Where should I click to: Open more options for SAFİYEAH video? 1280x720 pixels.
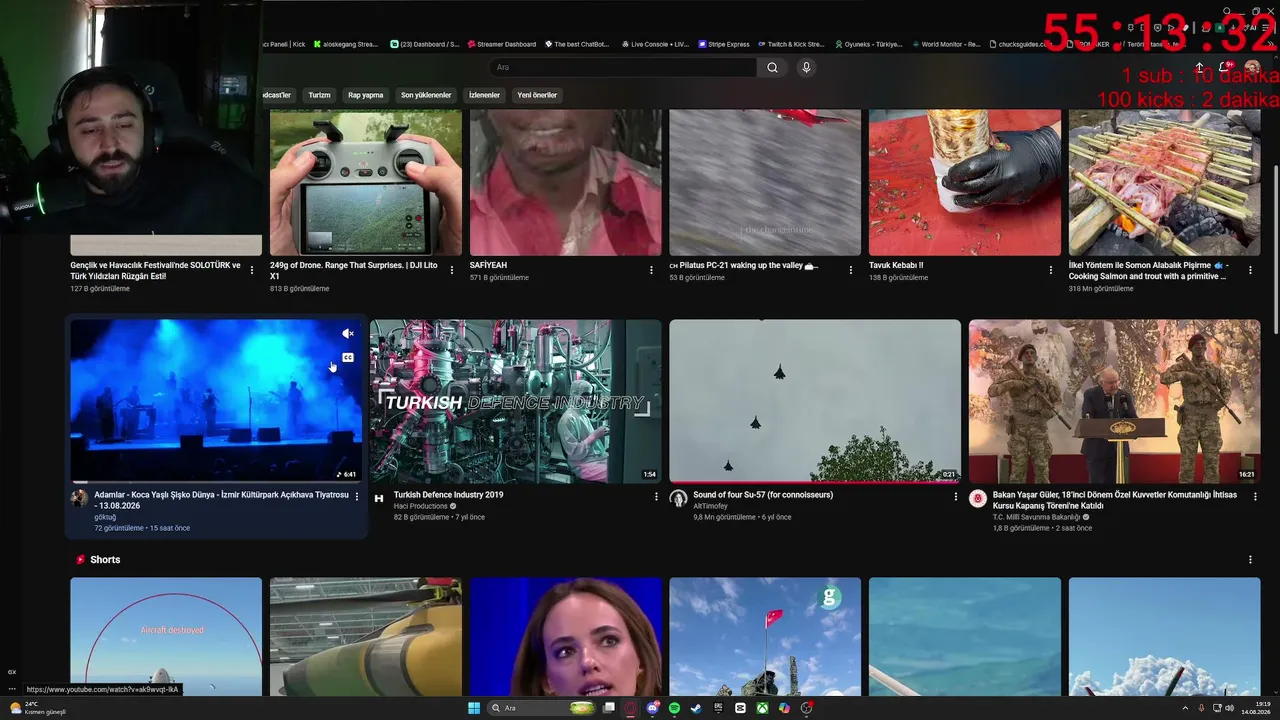[x=651, y=270]
